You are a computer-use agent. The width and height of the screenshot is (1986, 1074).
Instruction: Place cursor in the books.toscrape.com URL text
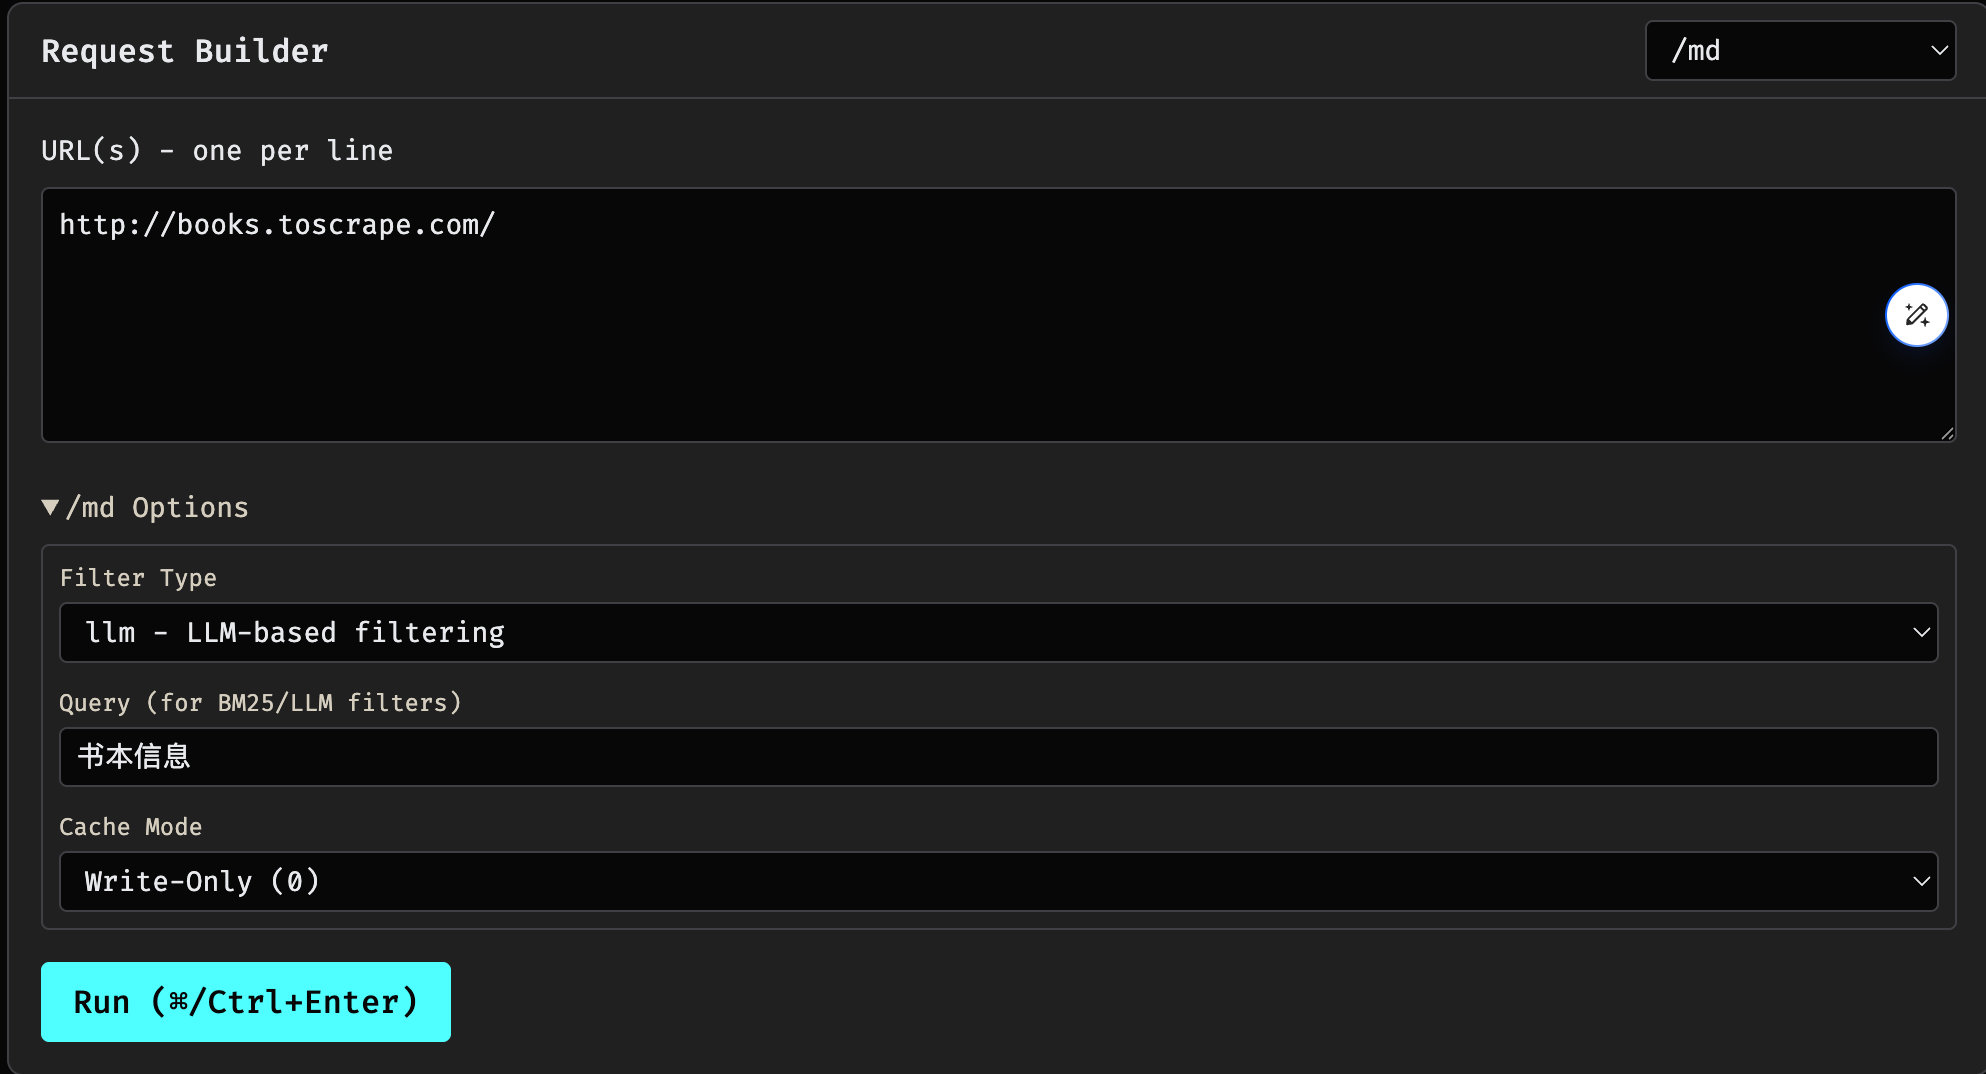(x=277, y=225)
